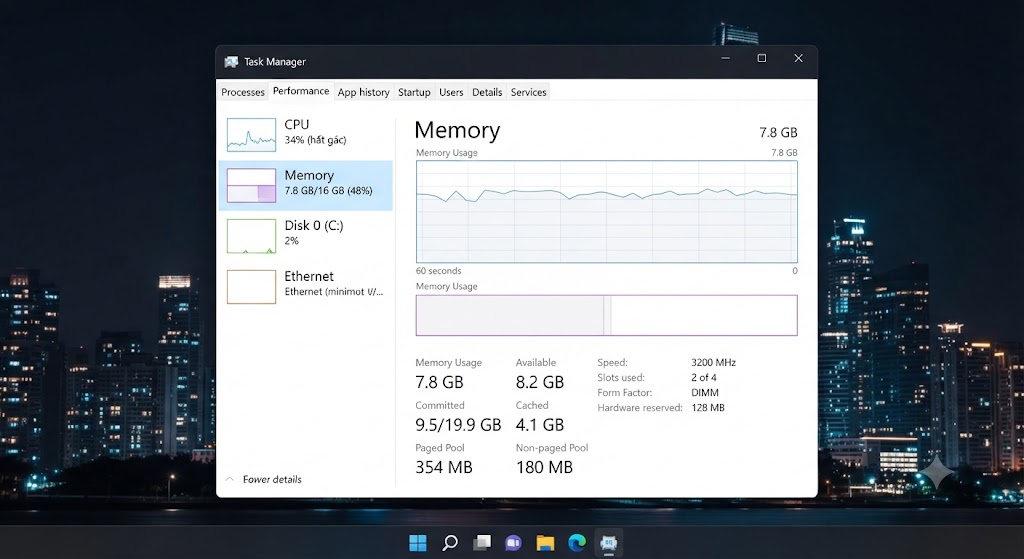The height and width of the screenshot is (559, 1024).
Task: Select the Disk 0 (C:) graph thumbnail
Action: (x=251, y=236)
